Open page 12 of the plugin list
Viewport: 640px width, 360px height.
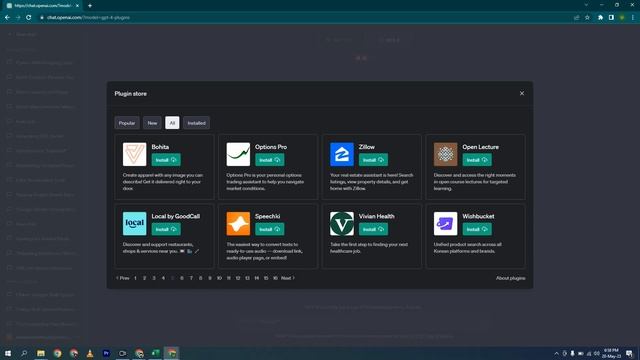pos(238,278)
